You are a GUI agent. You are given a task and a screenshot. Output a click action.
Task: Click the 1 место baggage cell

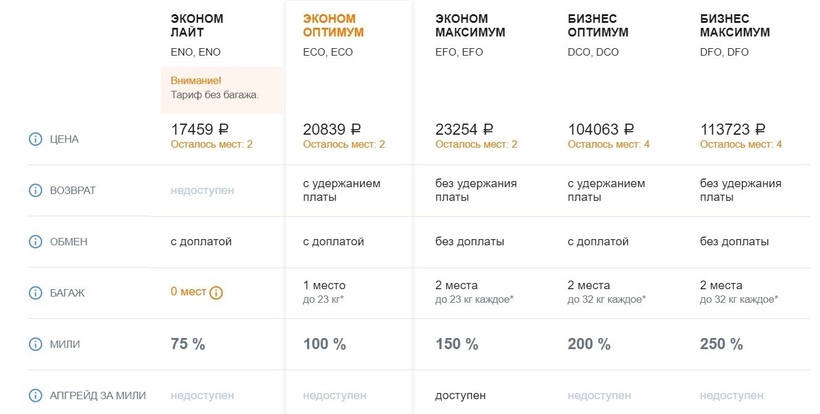point(324,286)
